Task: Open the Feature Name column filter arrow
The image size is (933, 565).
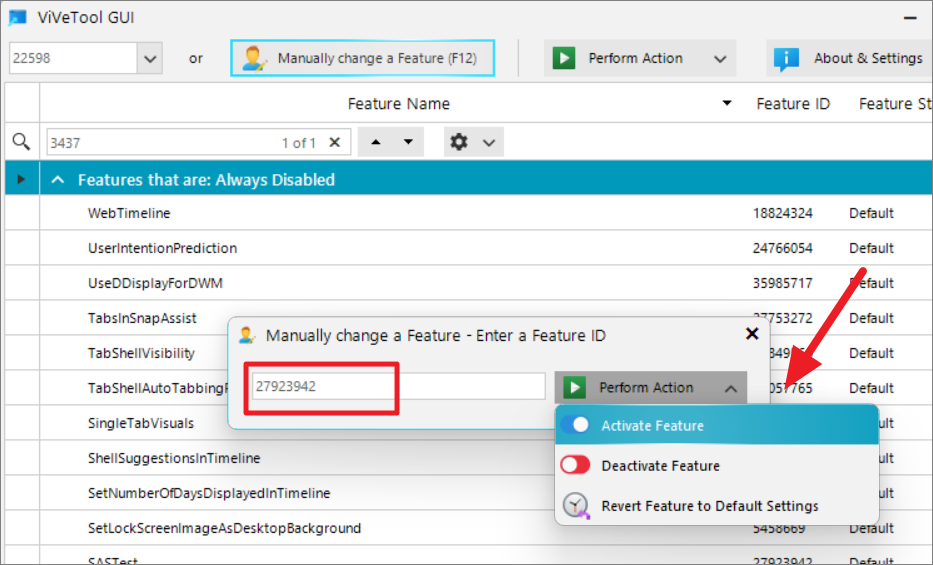Action: tap(727, 103)
